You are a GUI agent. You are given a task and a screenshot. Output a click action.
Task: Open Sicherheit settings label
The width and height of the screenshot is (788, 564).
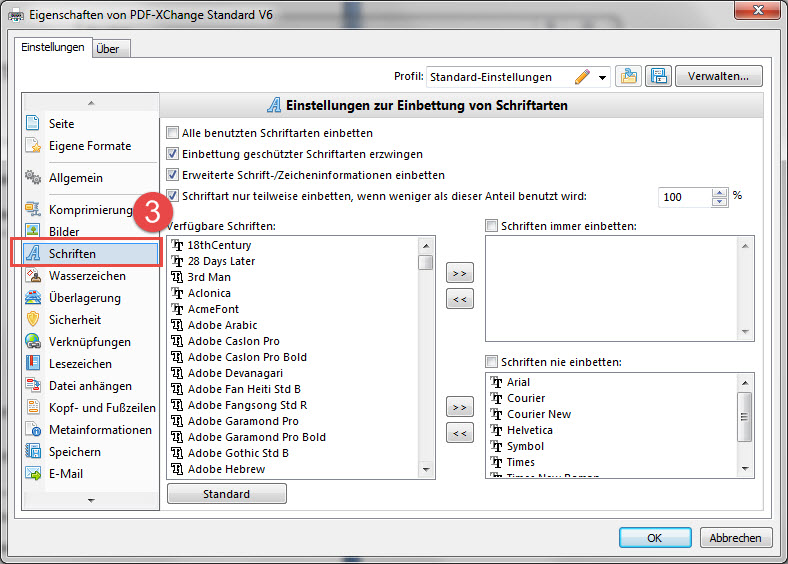(75, 320)
